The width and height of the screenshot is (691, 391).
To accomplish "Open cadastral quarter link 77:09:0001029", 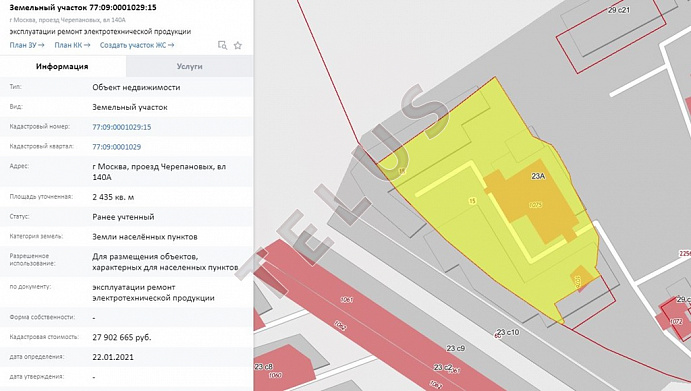I will pyautogui.click(x=117, y=147).
